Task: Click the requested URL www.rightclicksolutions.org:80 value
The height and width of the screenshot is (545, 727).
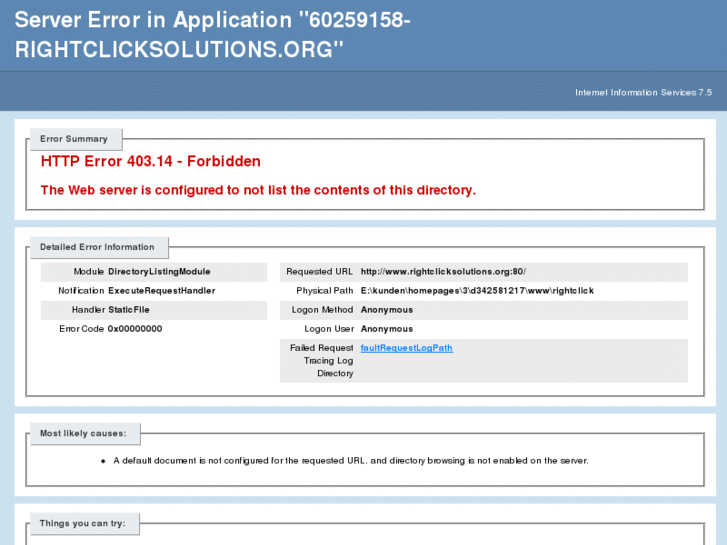Action: click(443, 272)
